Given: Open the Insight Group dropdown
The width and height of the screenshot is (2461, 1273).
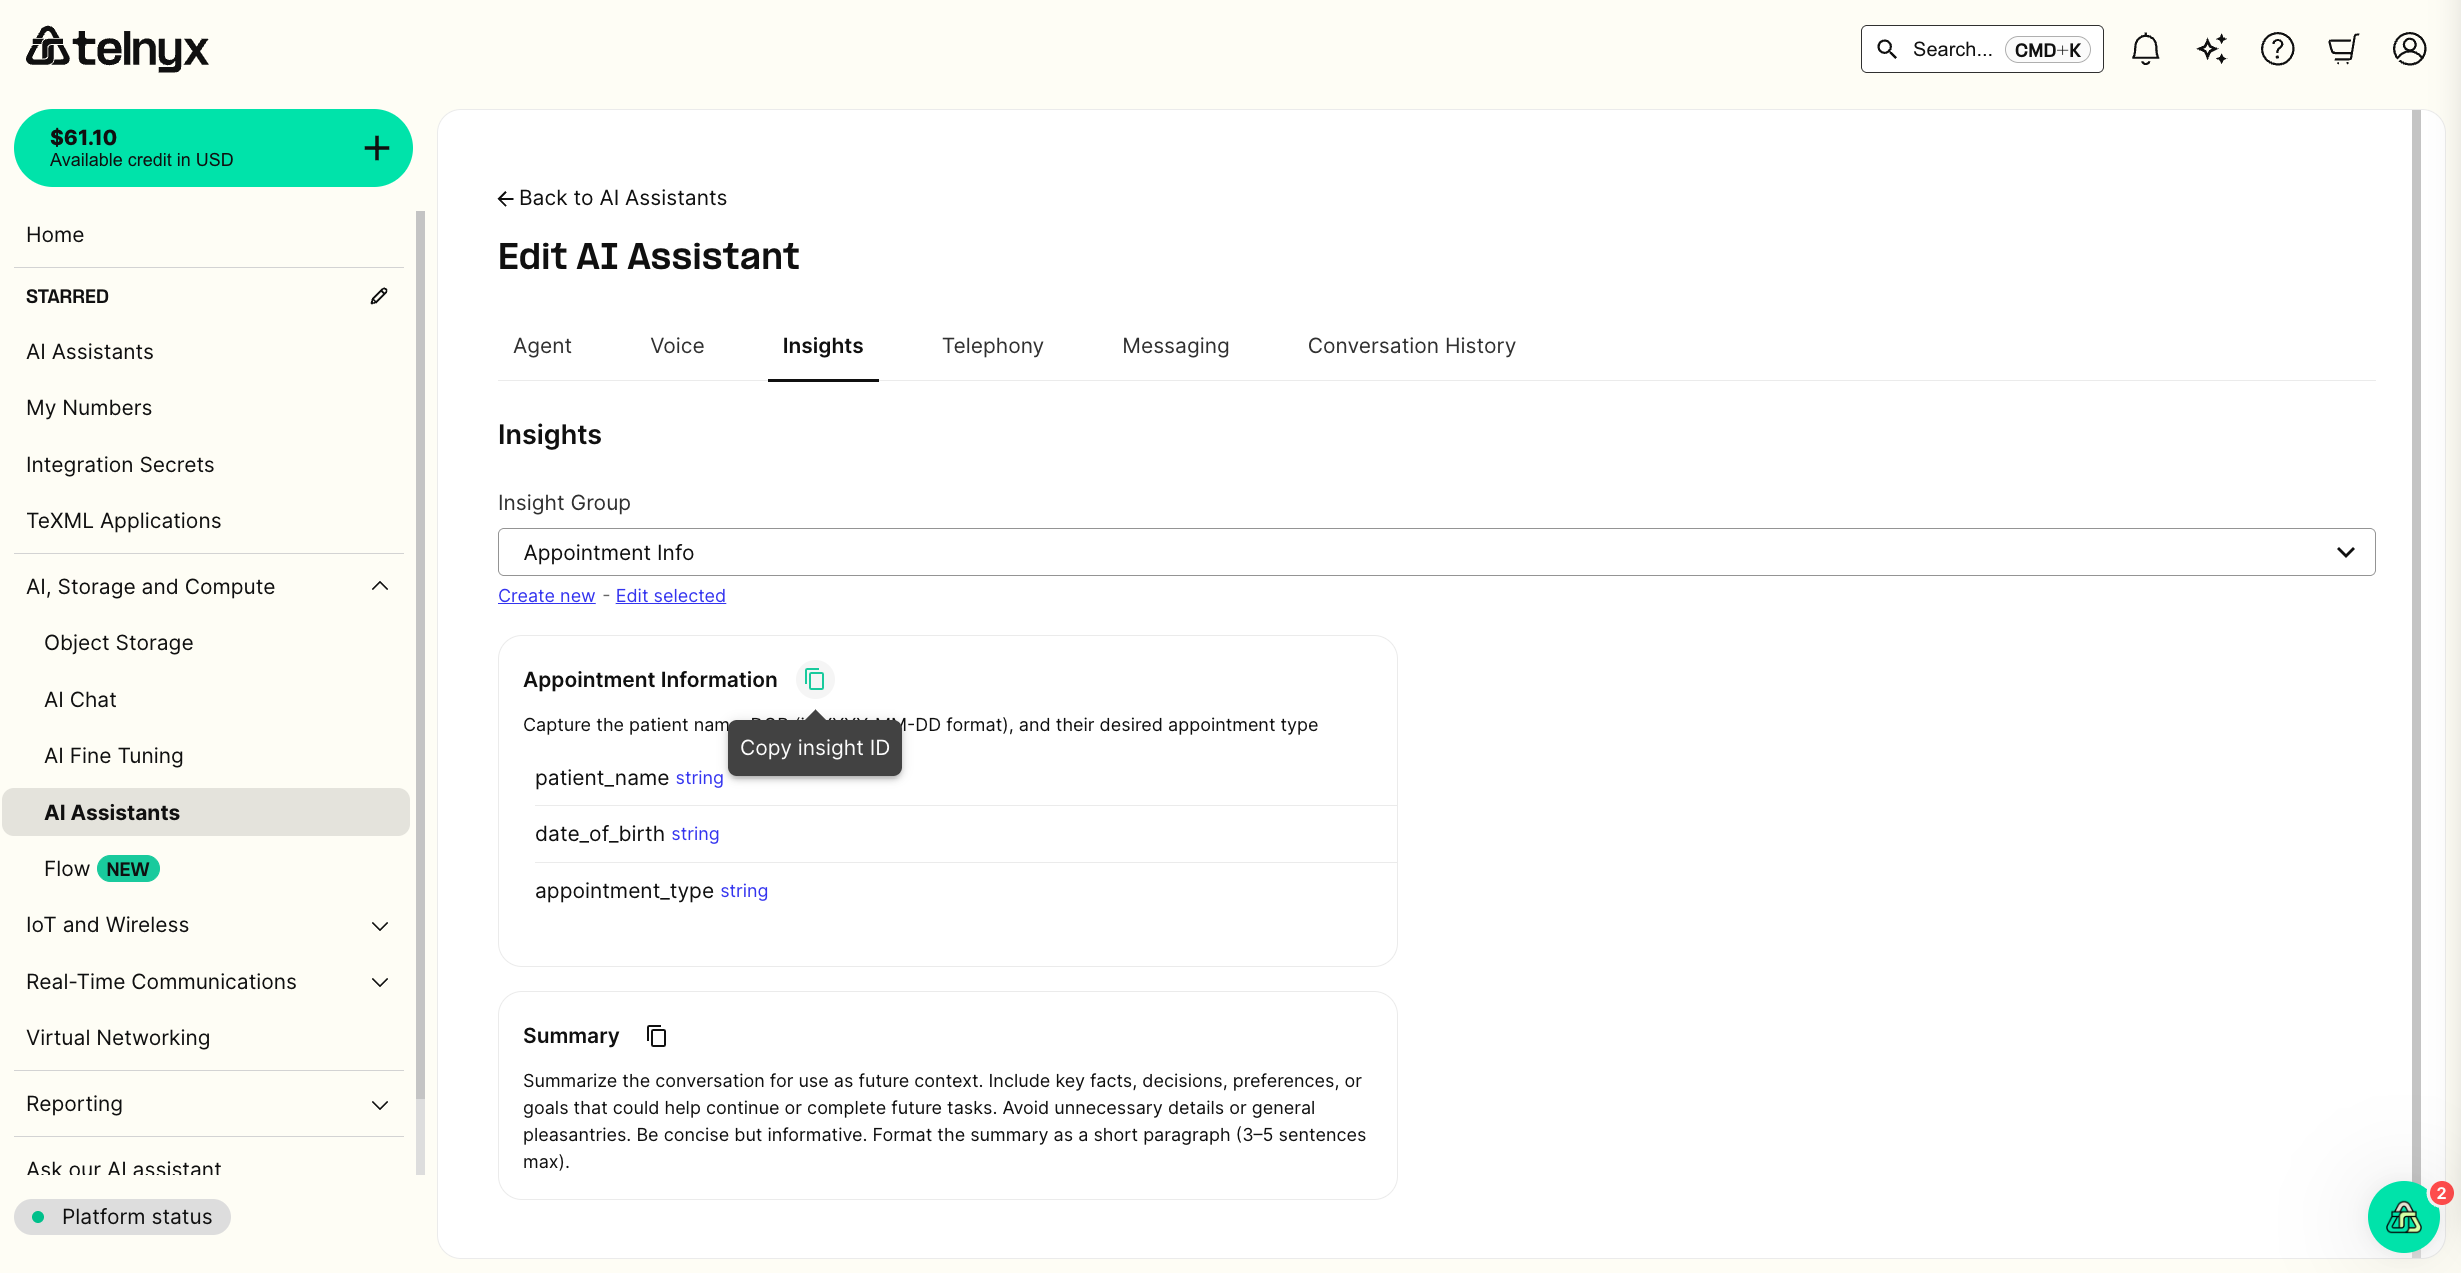Looking at the screenshot, I should coord(1436,552).
